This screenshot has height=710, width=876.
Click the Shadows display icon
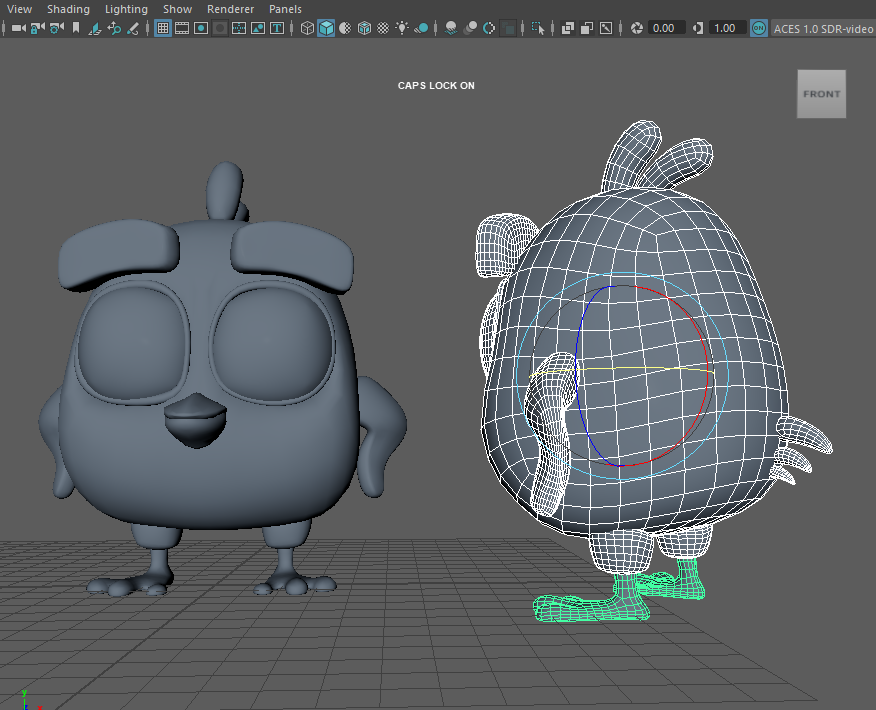pos(421,28)
